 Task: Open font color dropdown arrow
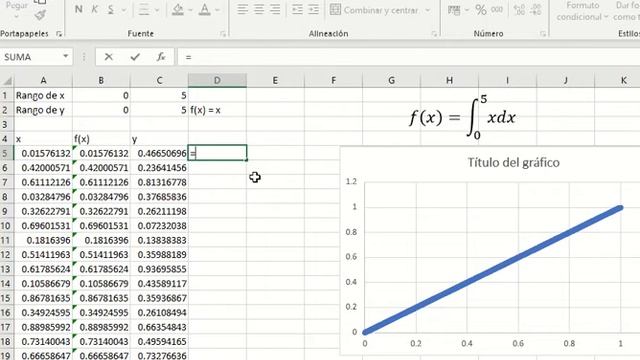tap(218, 10)
